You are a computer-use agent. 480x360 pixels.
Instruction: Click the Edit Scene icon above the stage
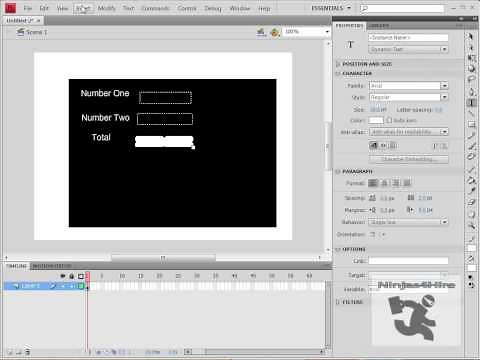tap(261, 32)
